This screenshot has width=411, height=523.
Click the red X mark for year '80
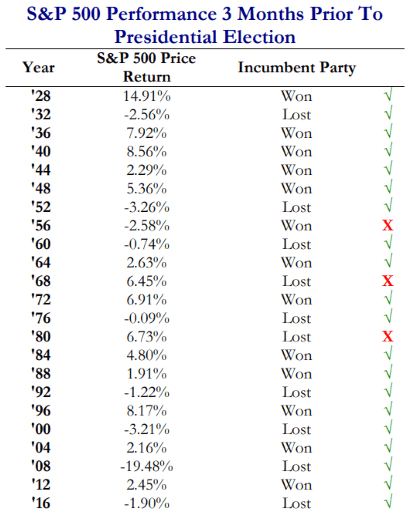(388, 337)
